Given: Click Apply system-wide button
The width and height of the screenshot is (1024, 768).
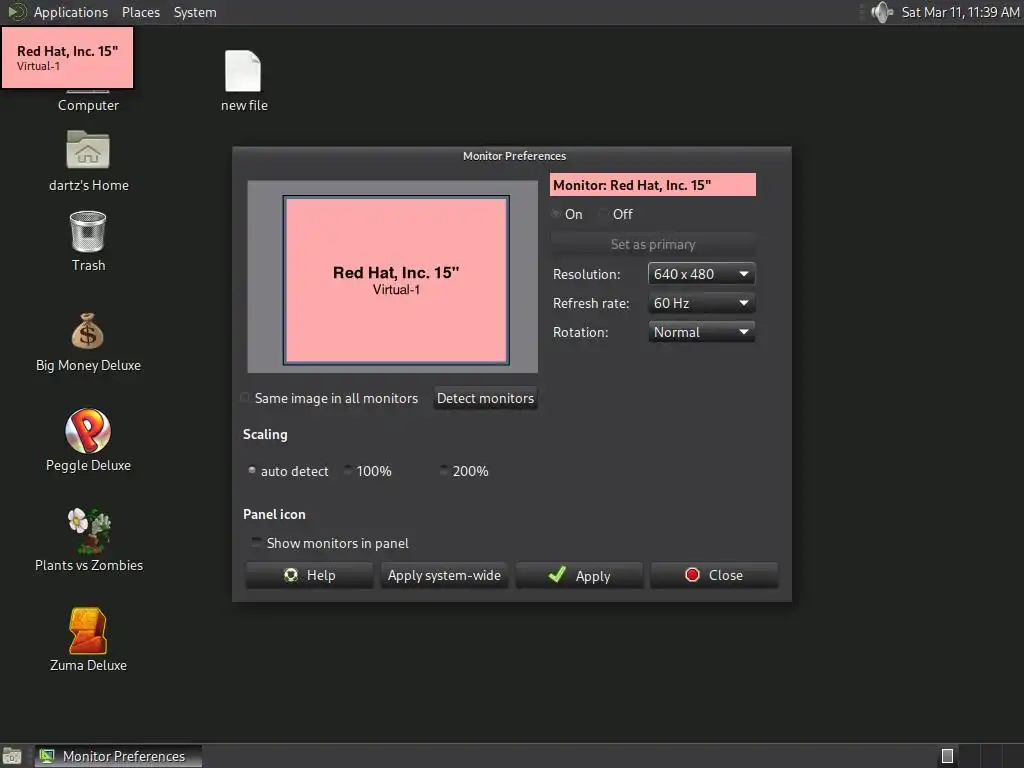Looking at the screenshot, I should click(444, 575).
